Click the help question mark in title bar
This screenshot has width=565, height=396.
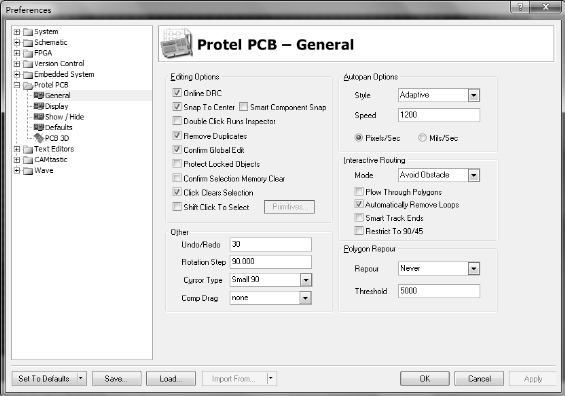(520, 7)
